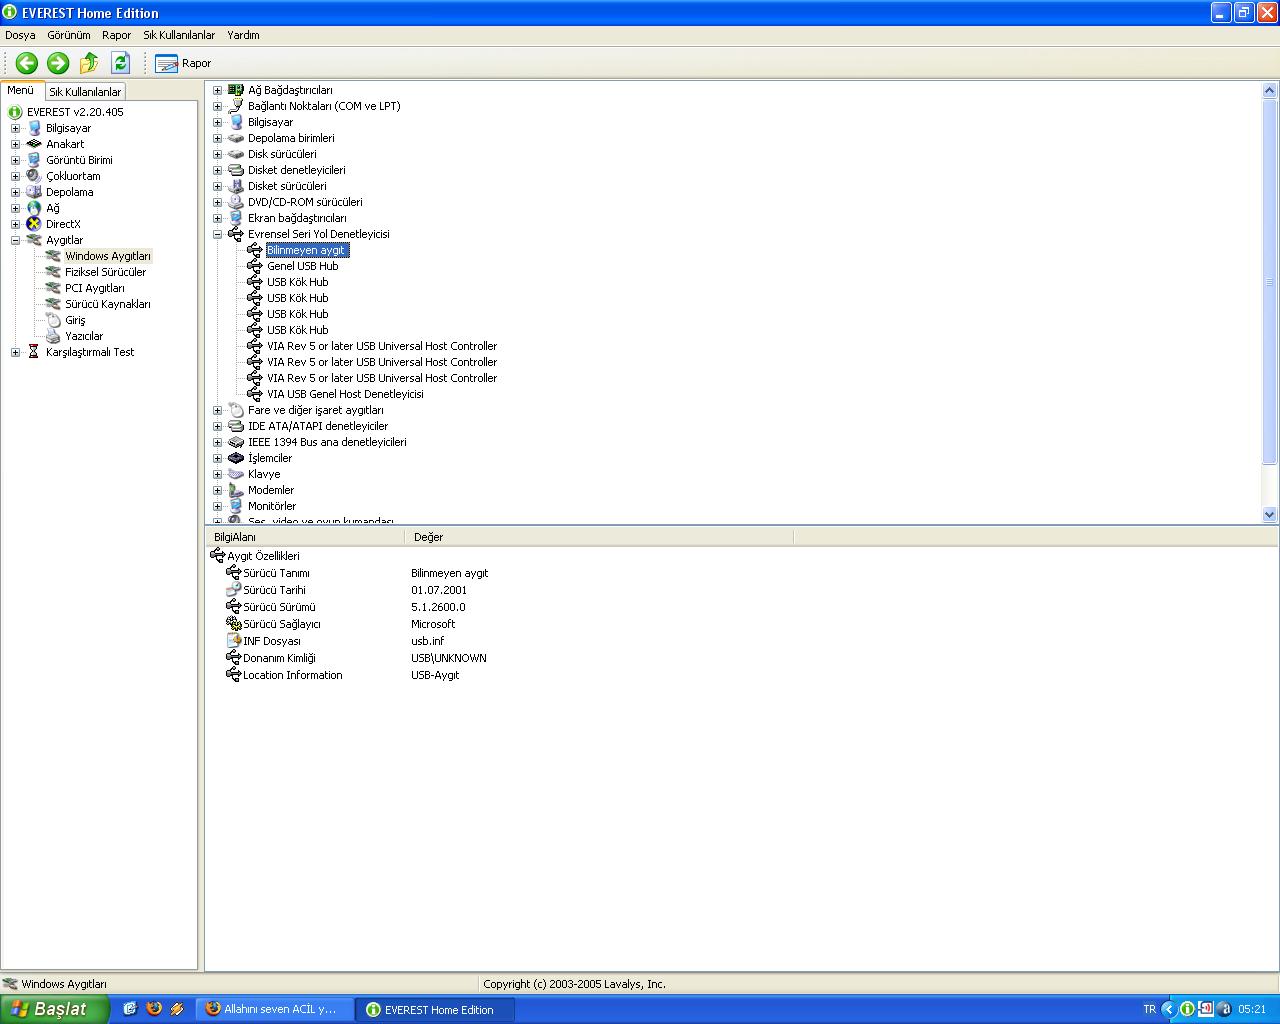Click the Karşılaştırmalı Test hourglass icon
This screenshot has height=1024, width=1280.
34,352
